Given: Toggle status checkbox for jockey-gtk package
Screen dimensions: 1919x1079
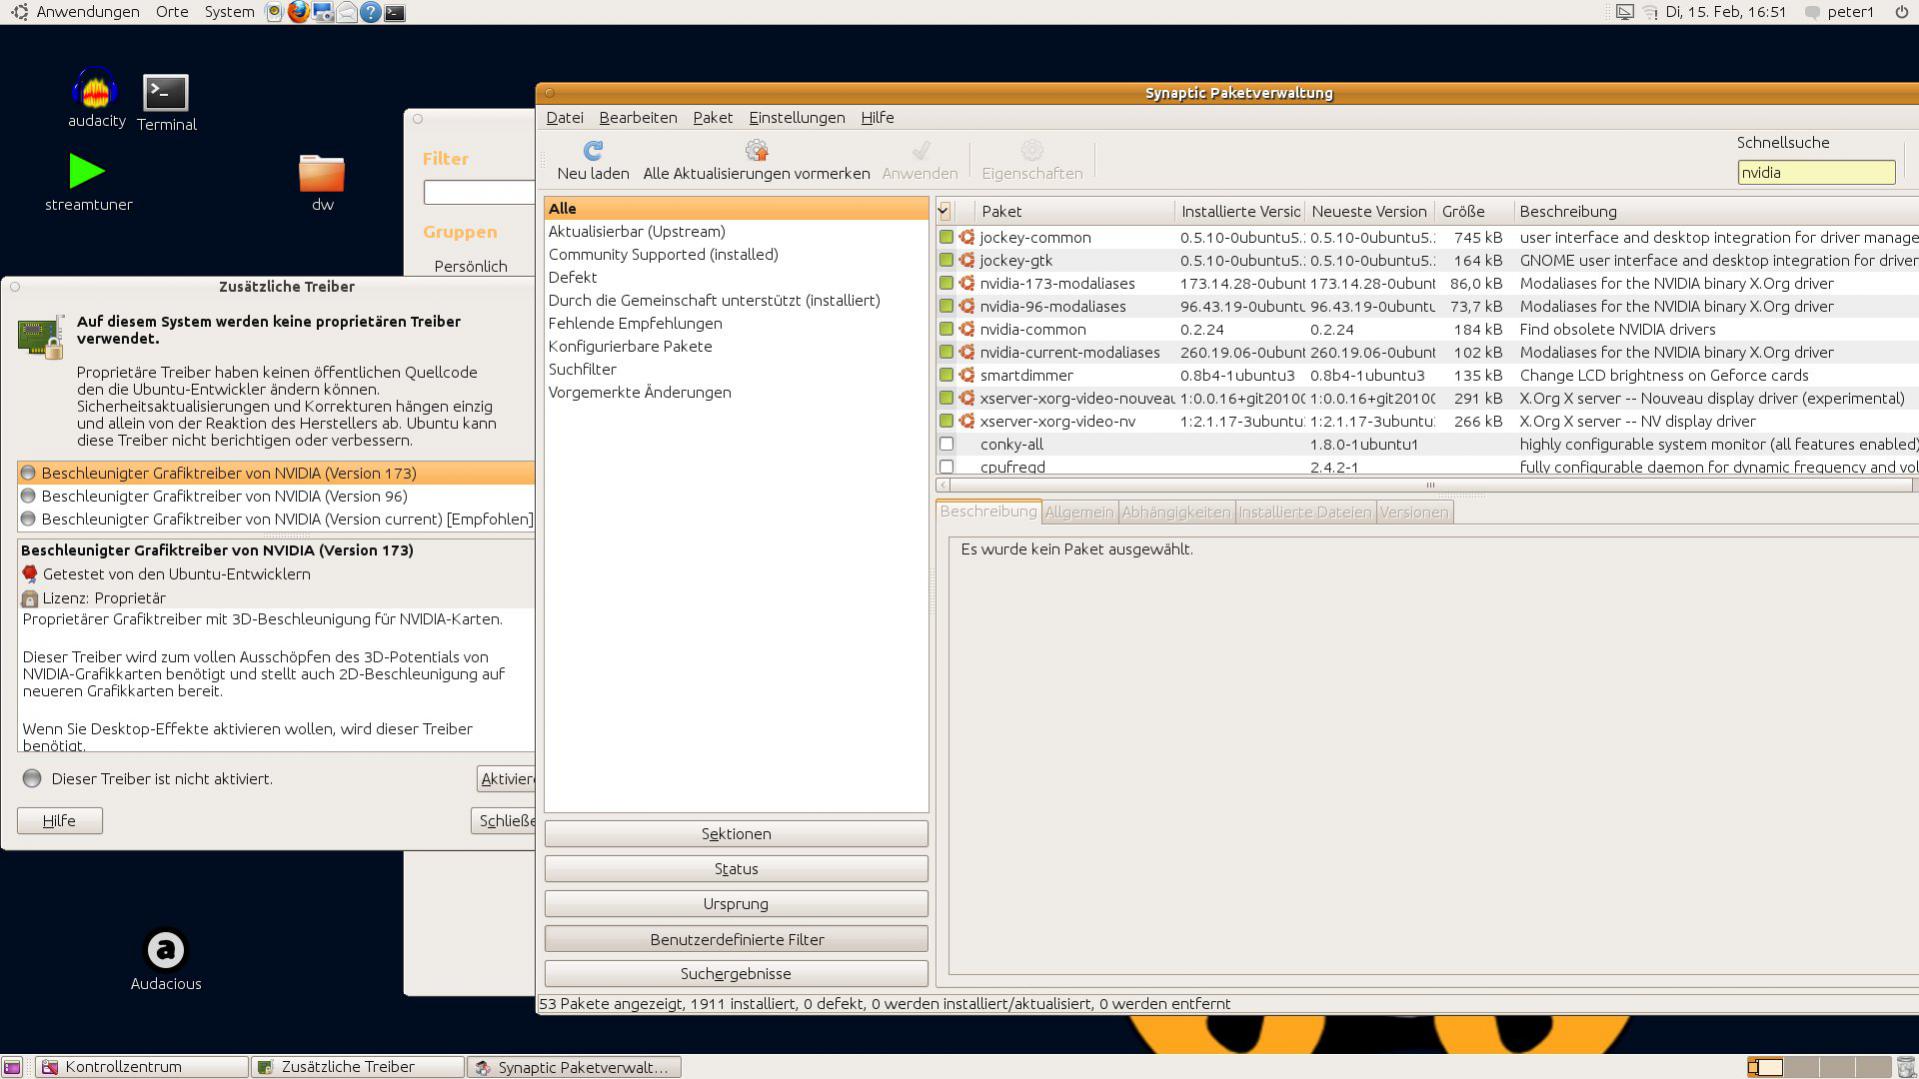Looking at the screenshot, I should point(946,260).
